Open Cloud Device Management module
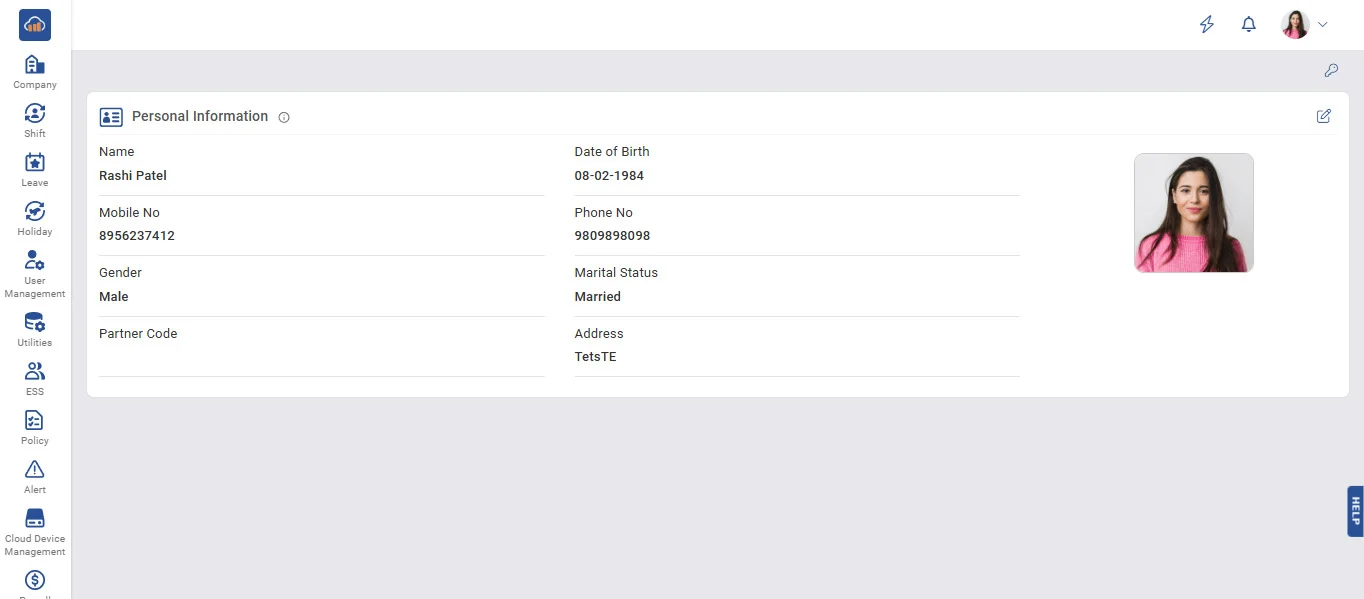This screenshot has width=1364, height=599. (x=35, y=530)
